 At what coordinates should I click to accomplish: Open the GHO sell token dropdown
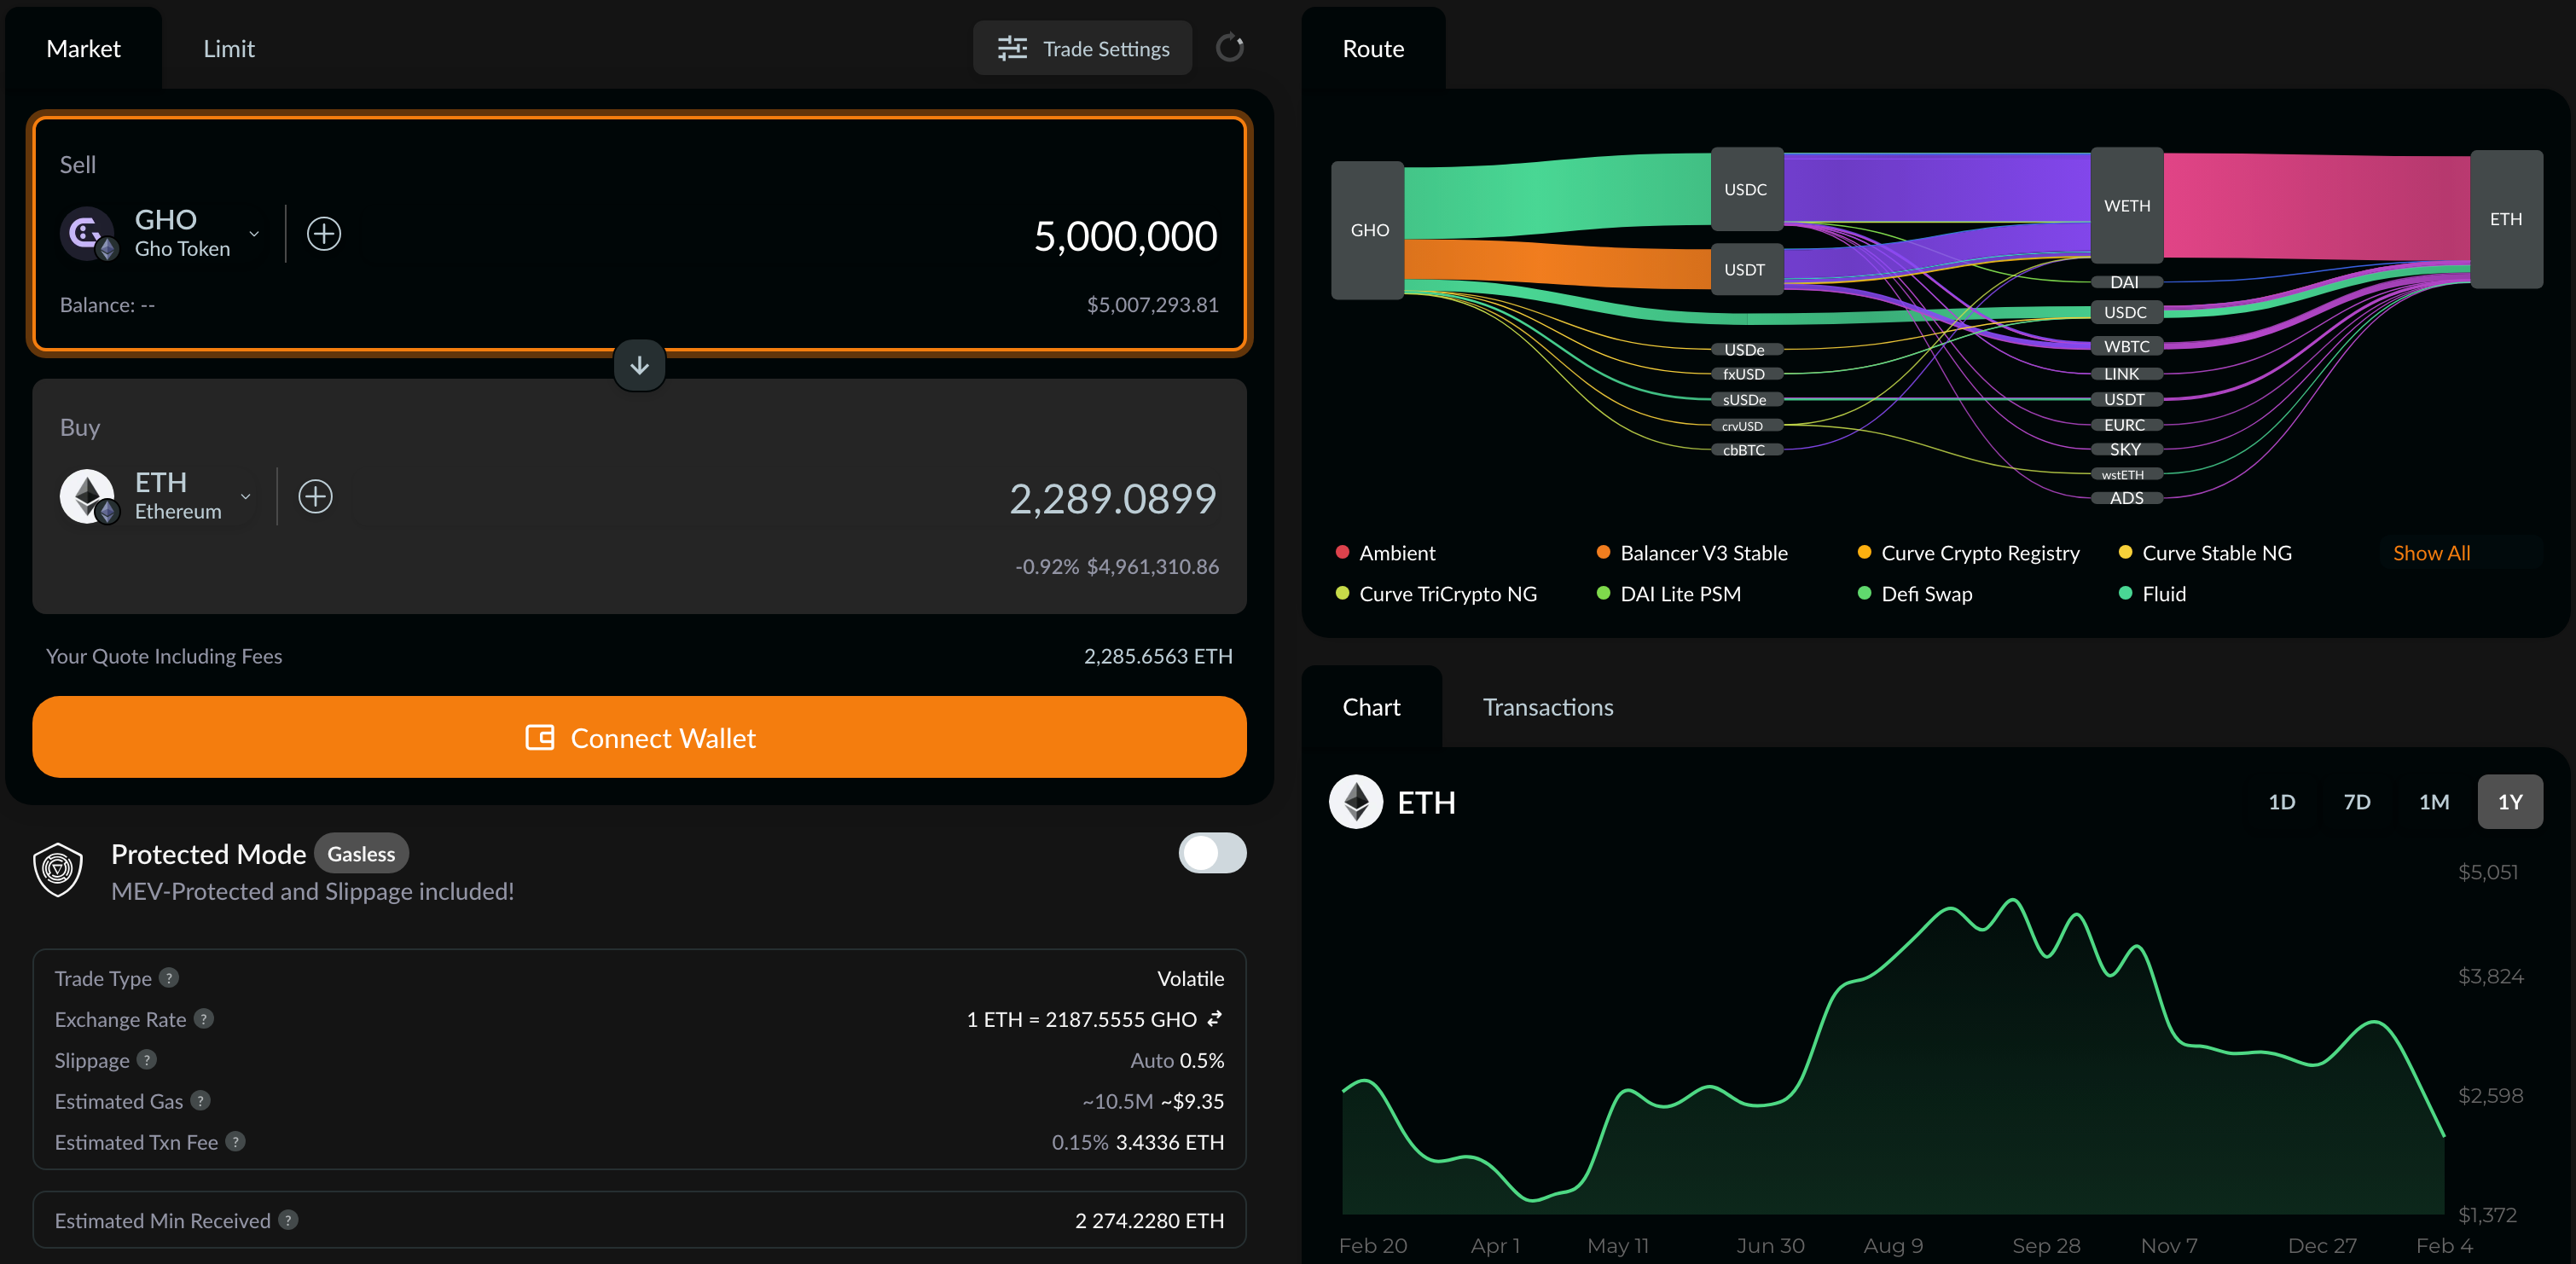point(254,234)
